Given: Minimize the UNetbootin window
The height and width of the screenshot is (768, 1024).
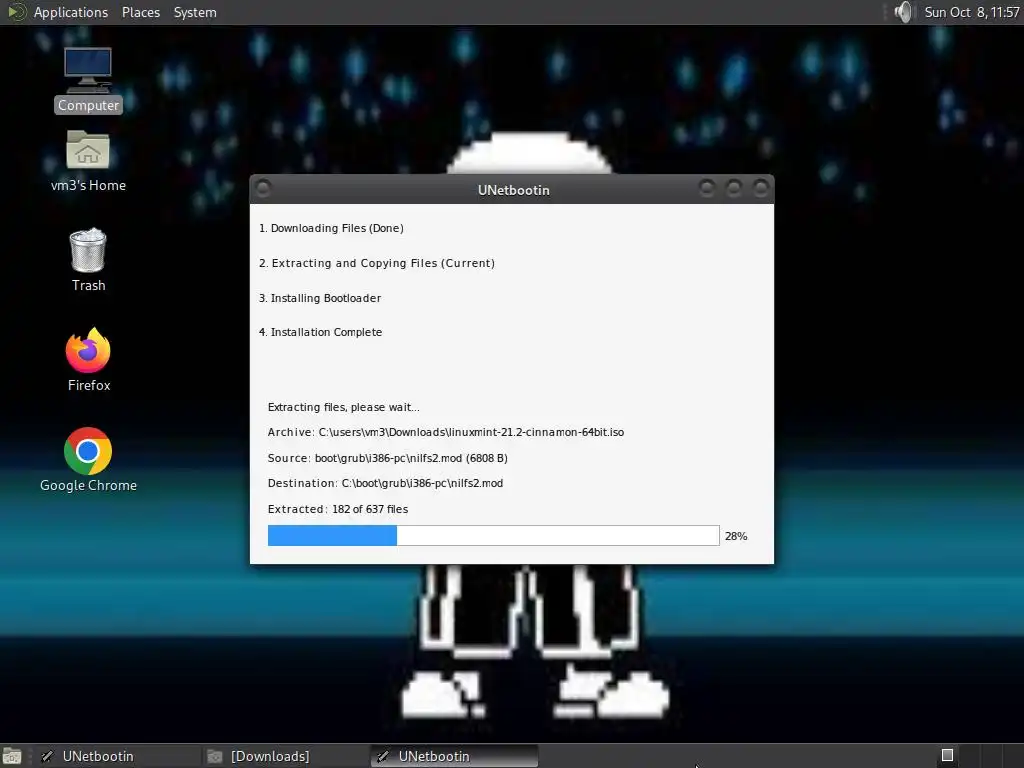Looking at the screenshot, I should click(x=707, y=189).
